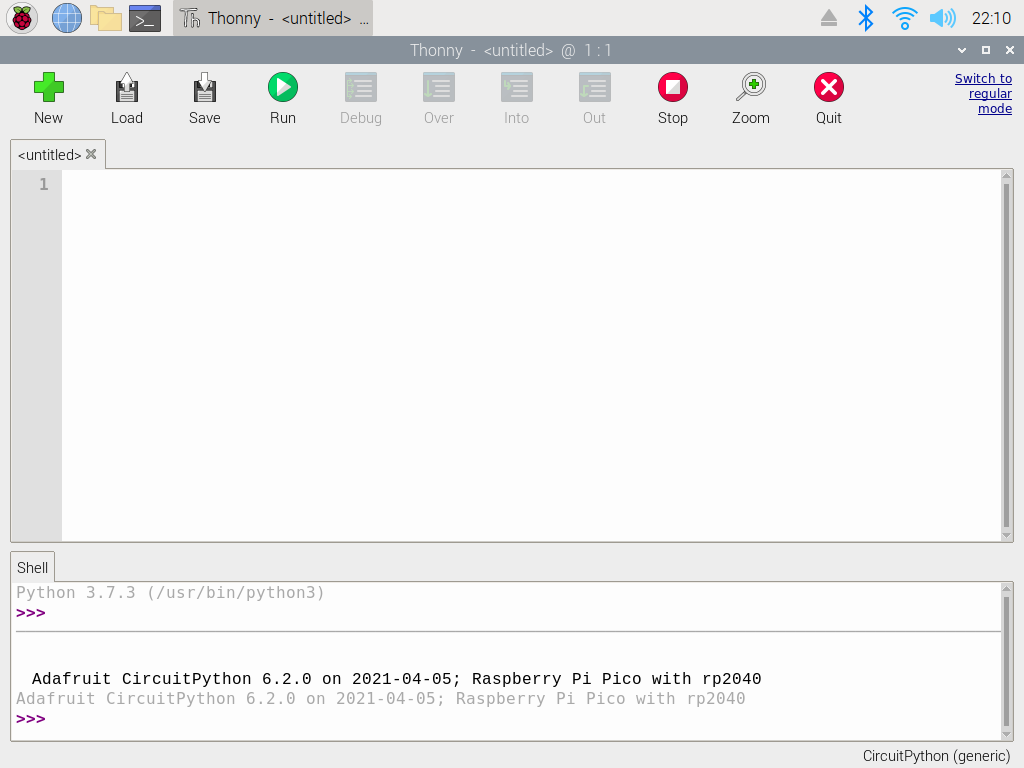The image size is (1024, 768).
Task: Open a file with Load button
Action: point(126,98)
